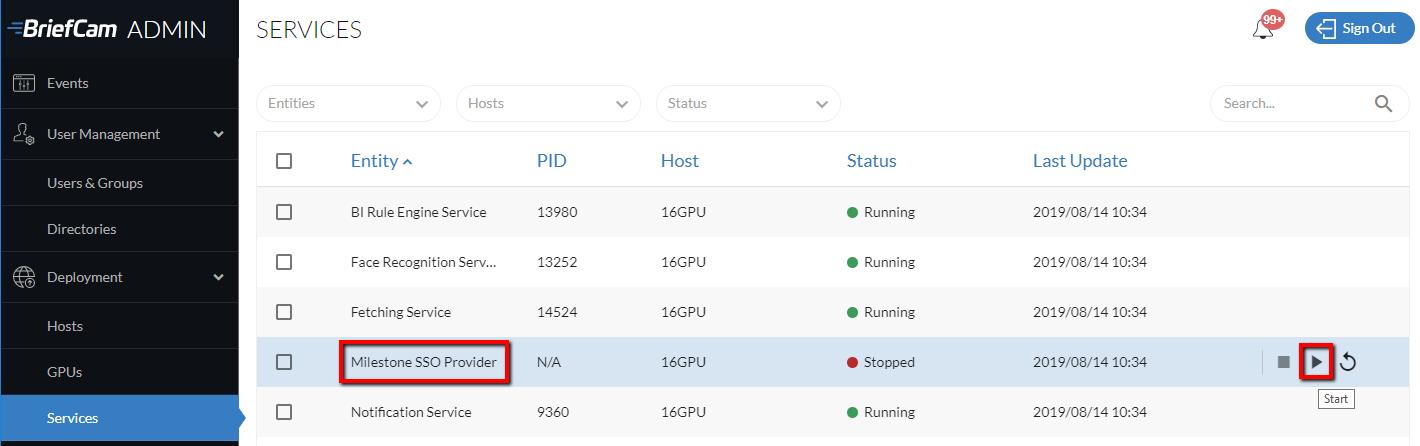Open the notifications bell icon

coord(1264,29)
